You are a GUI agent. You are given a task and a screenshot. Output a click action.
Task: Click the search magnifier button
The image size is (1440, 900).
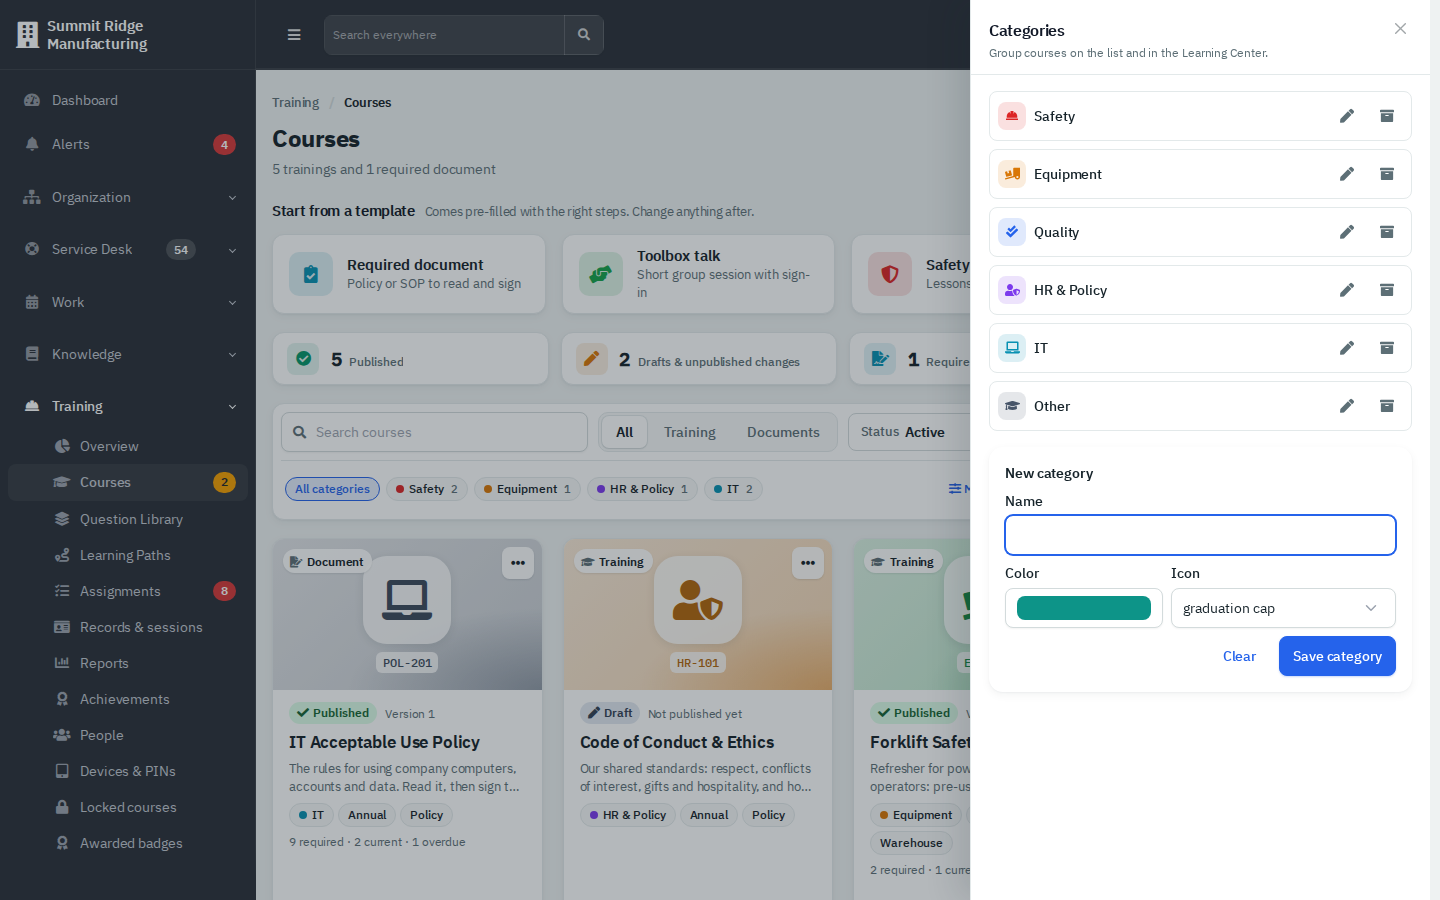[x=584, y=35]
